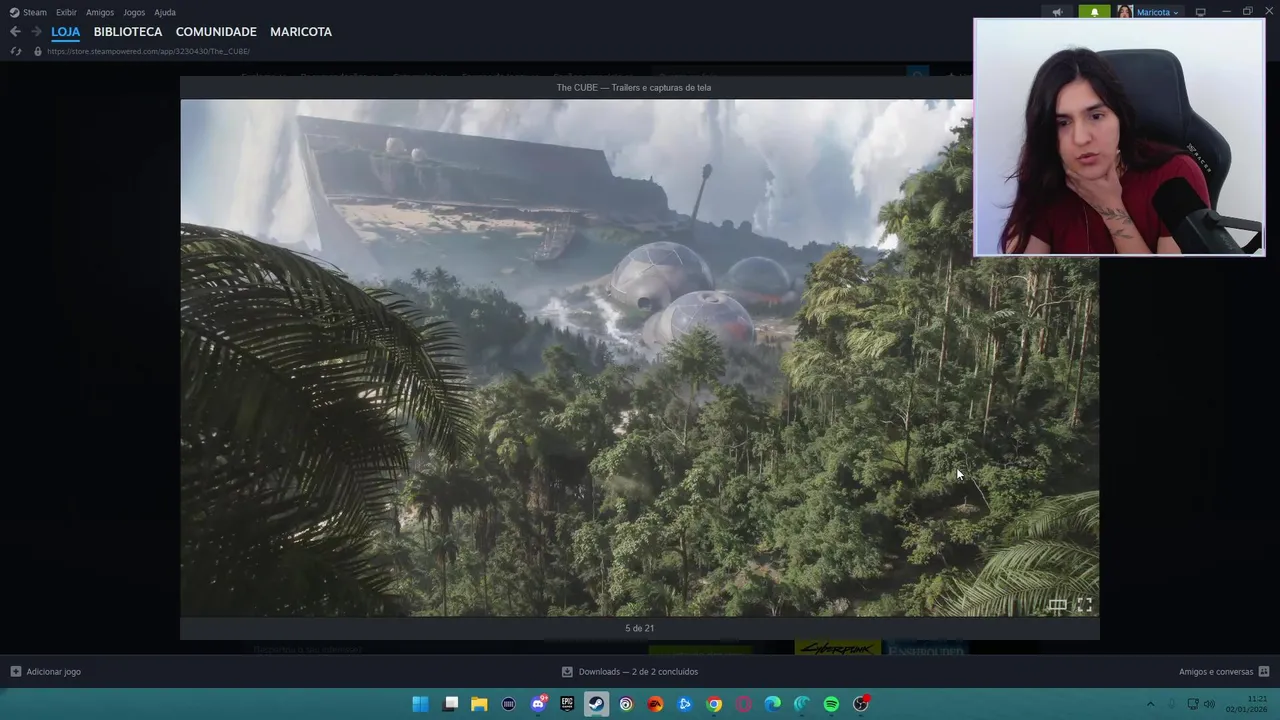Switch to the COMUNIDADE tab
1280x720 pixels.
tap(216, 32)
